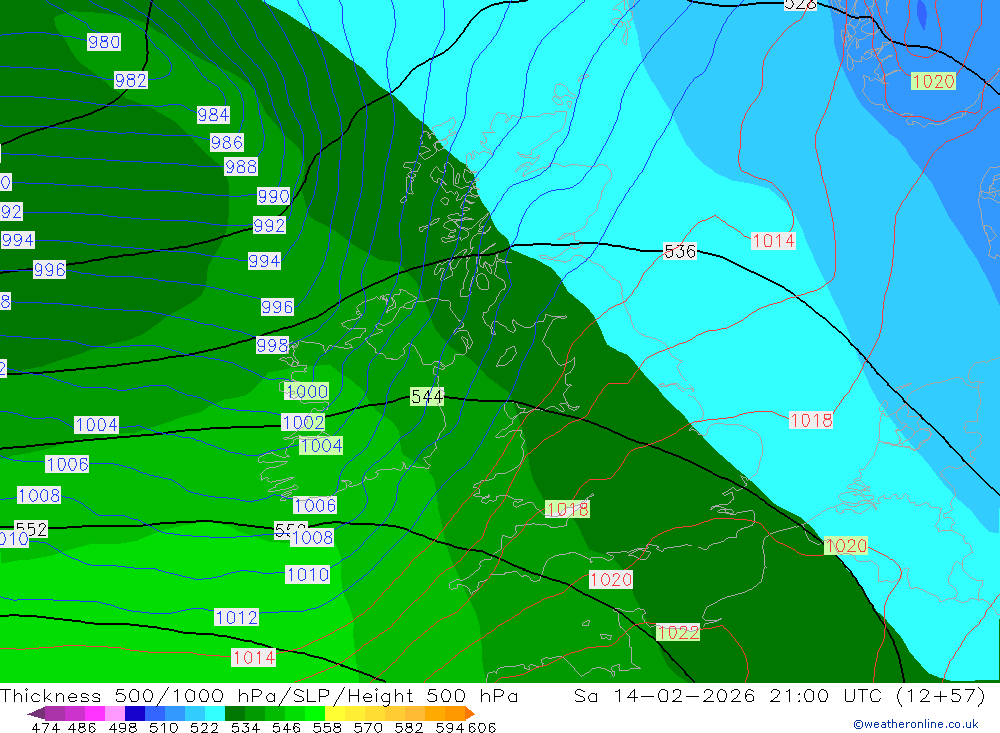
Task: Click the legend value 534
Action: [246, 728]
